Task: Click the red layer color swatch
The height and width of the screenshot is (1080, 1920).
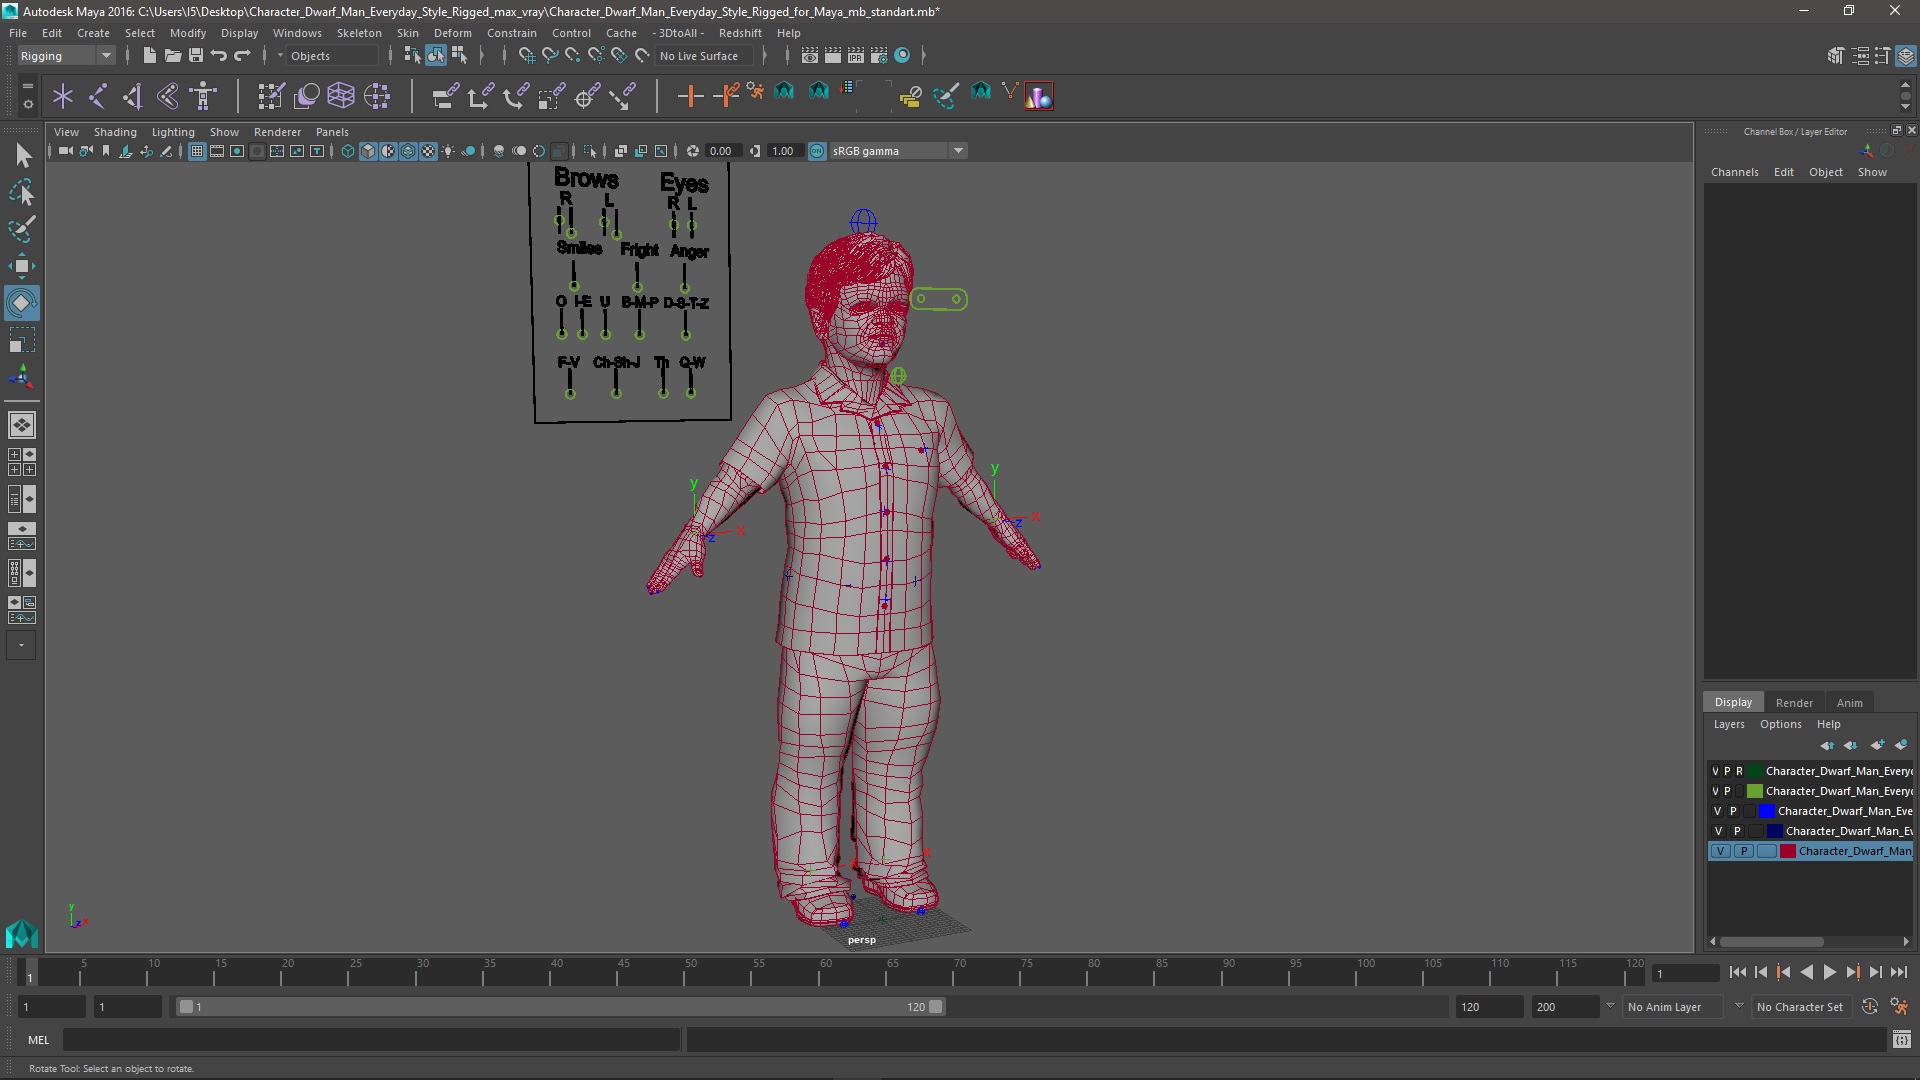Action: click(x=1787, y=851)
